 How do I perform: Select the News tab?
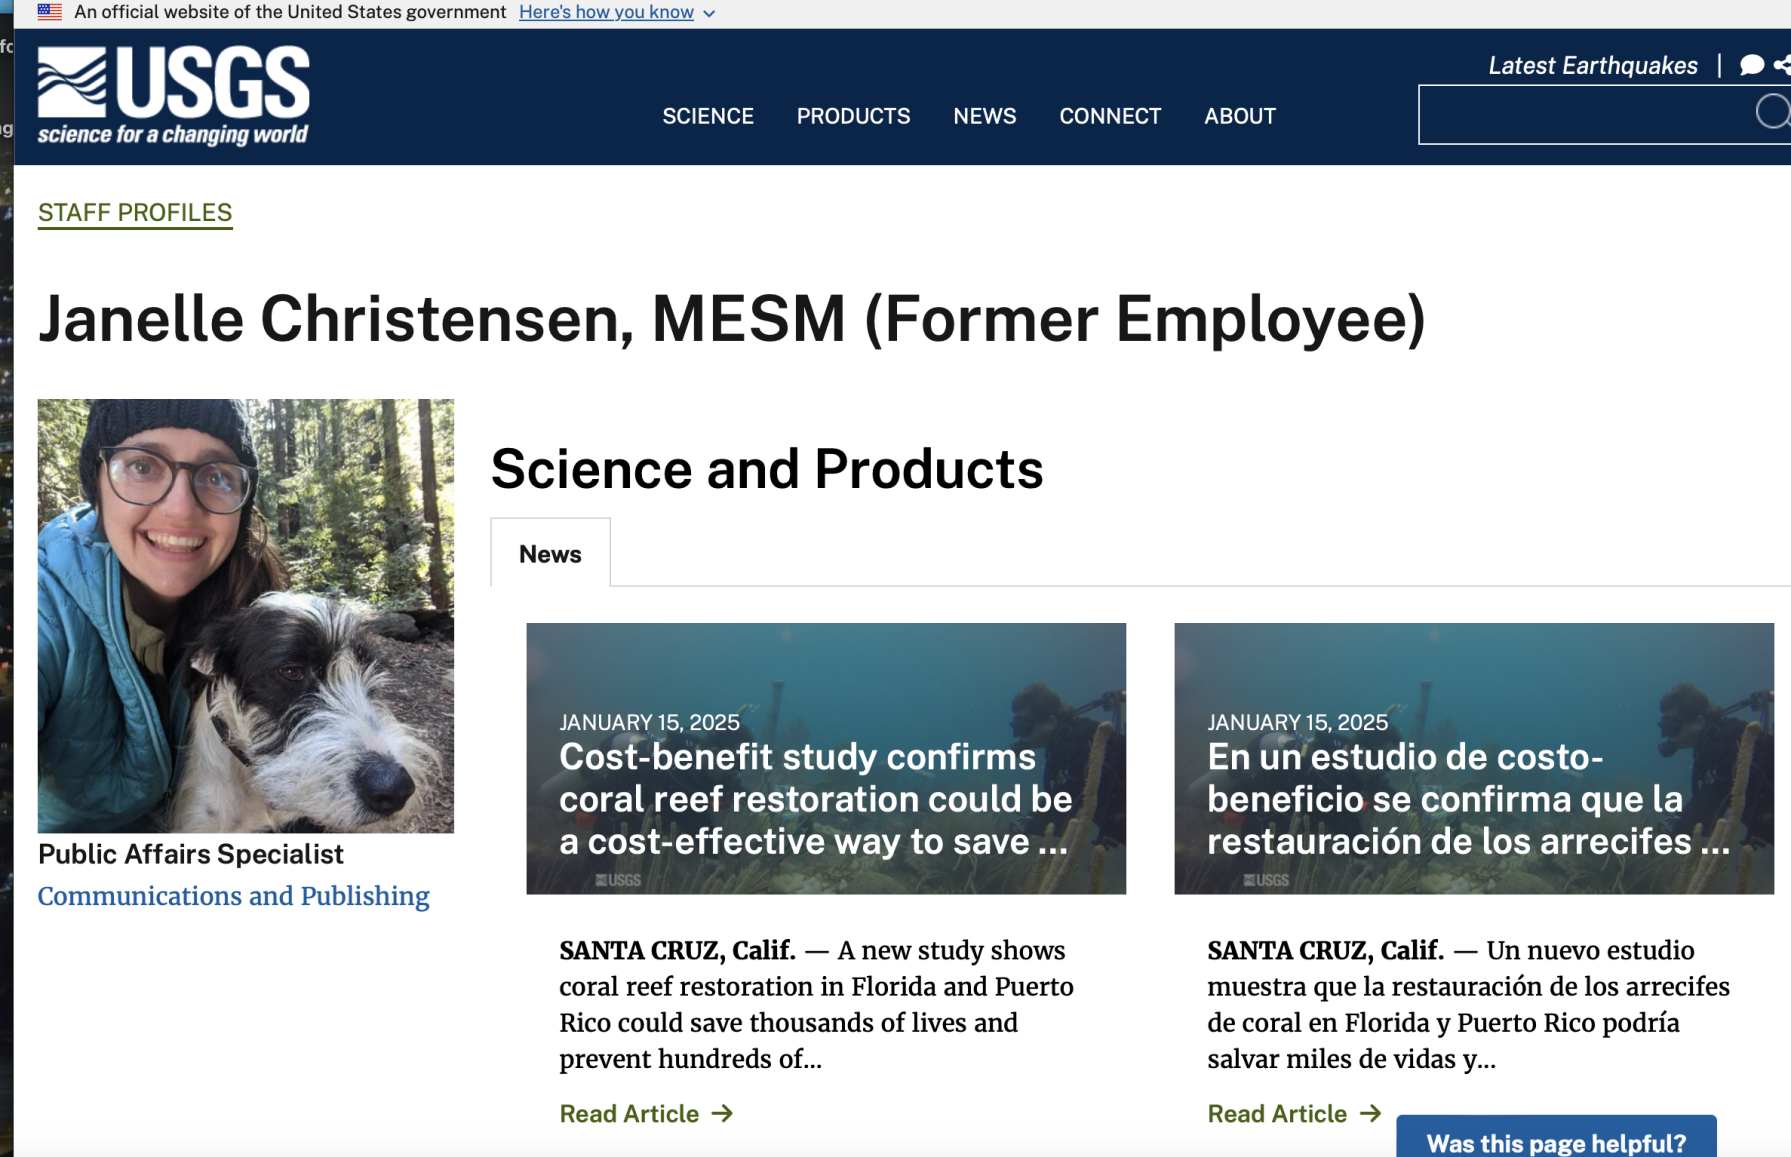(x=550, y=554)
